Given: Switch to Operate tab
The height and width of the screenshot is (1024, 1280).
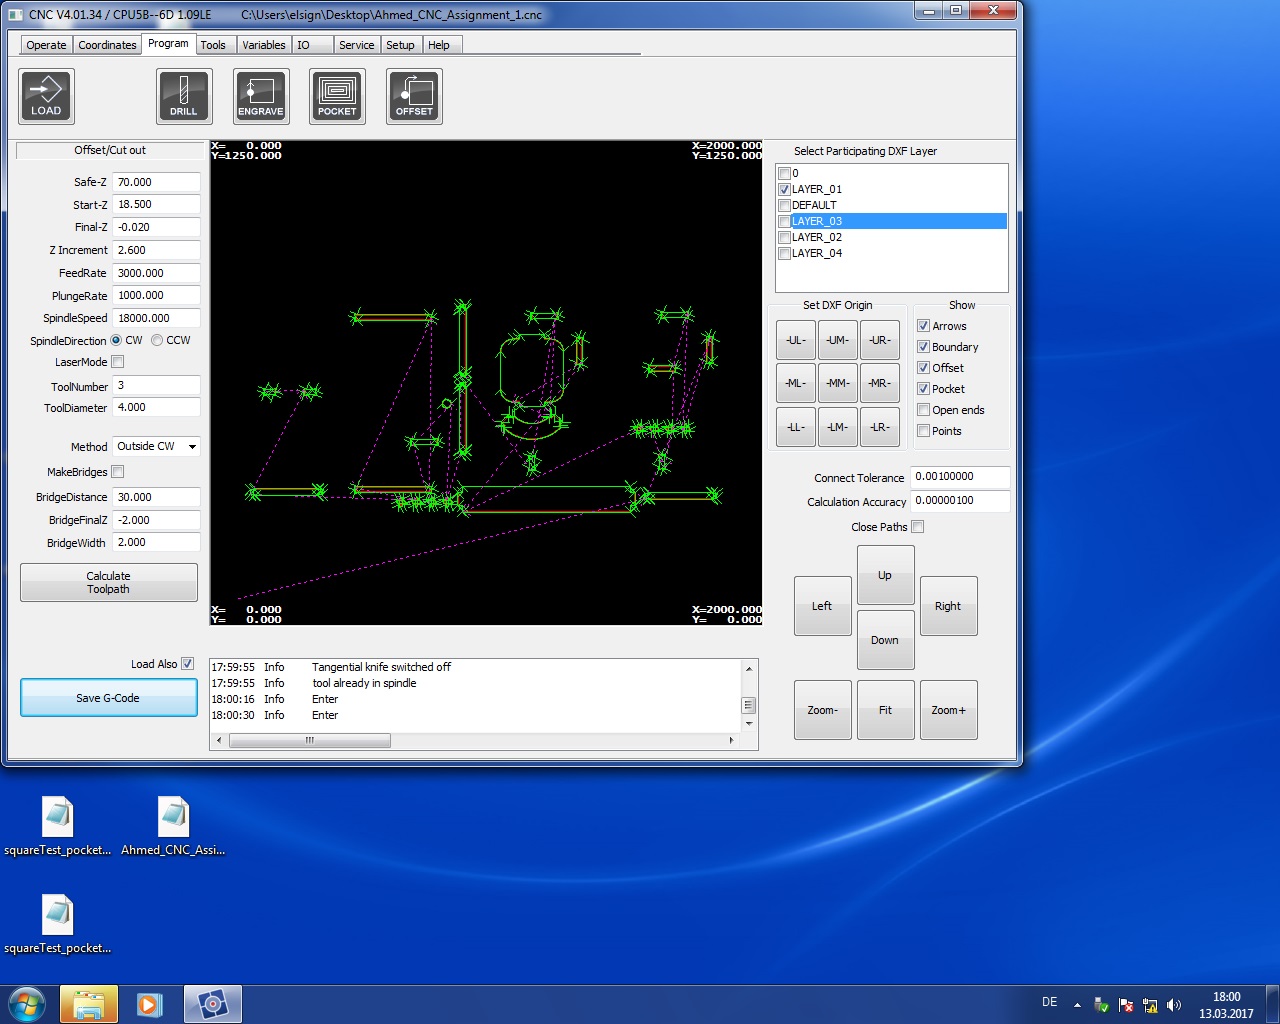Looking at the screenshot, I should pyautogui.click(x=46, y=45).
